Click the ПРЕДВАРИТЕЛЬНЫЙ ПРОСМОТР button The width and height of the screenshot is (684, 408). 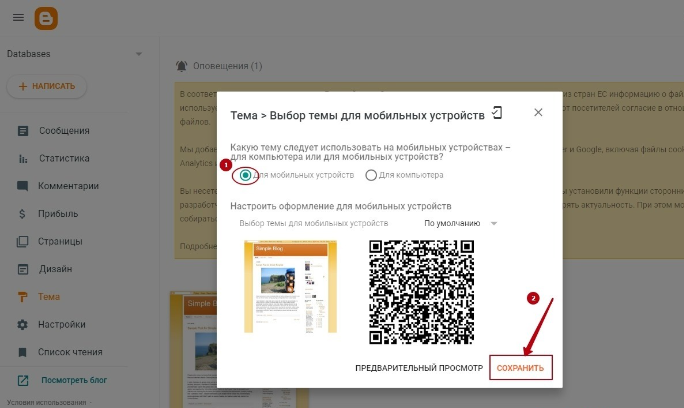tap(419, 368)
